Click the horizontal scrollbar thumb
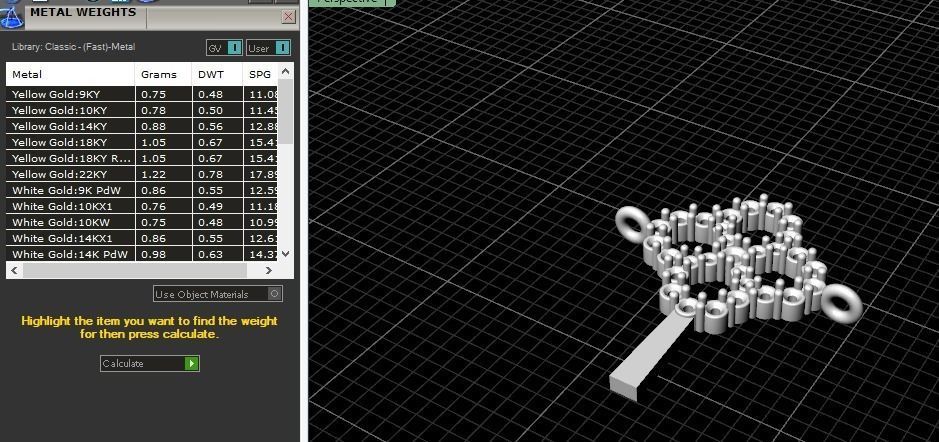The width and height of the screenshot is (939, 442). [x=135, y=271]
